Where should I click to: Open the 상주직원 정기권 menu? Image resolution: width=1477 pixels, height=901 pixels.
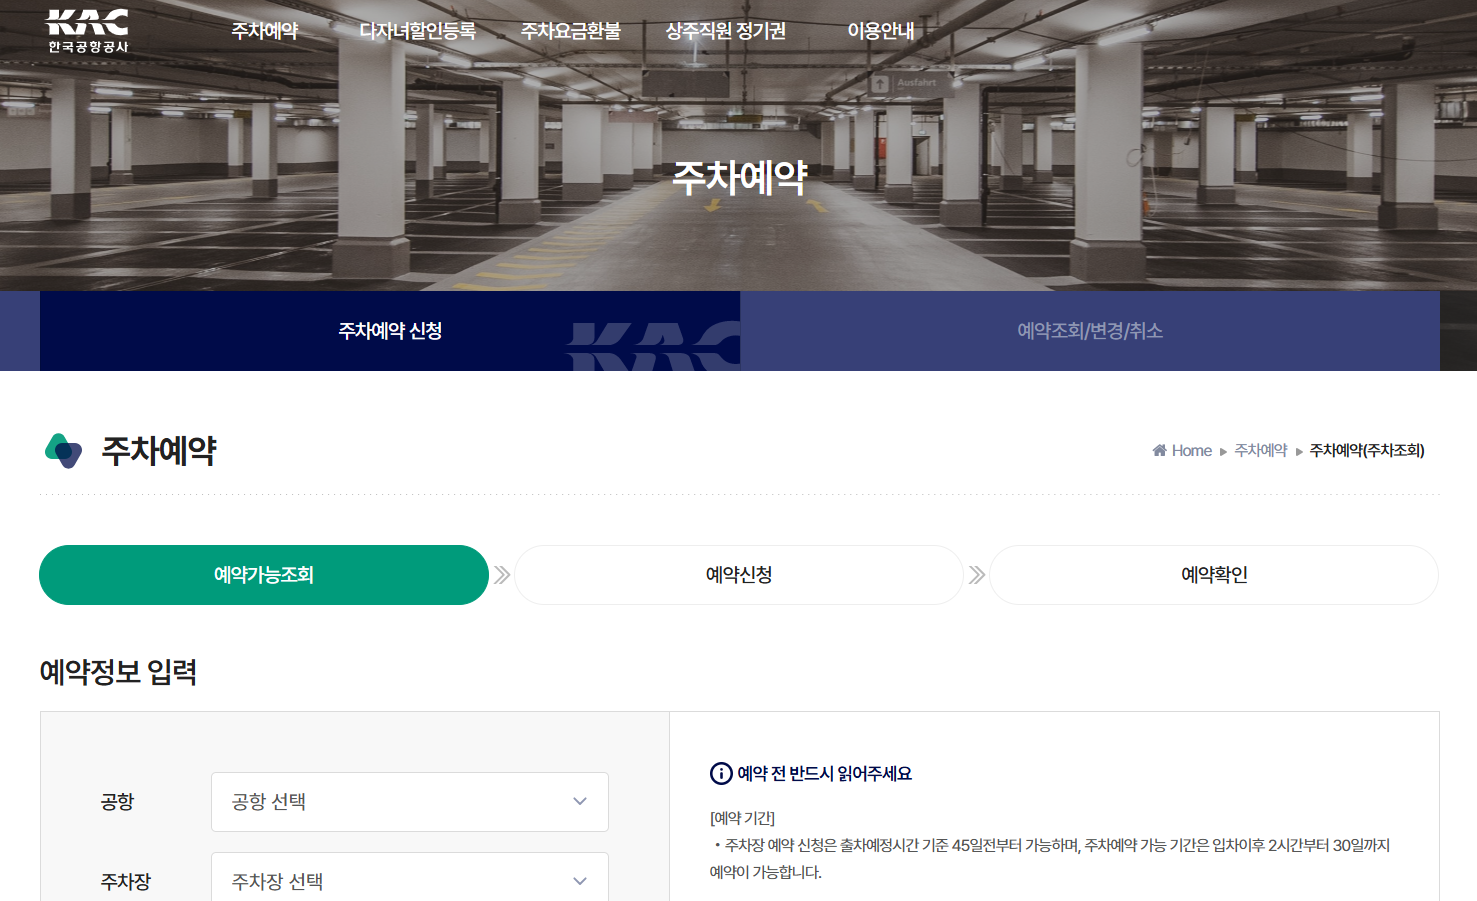[x=726, y=31]
